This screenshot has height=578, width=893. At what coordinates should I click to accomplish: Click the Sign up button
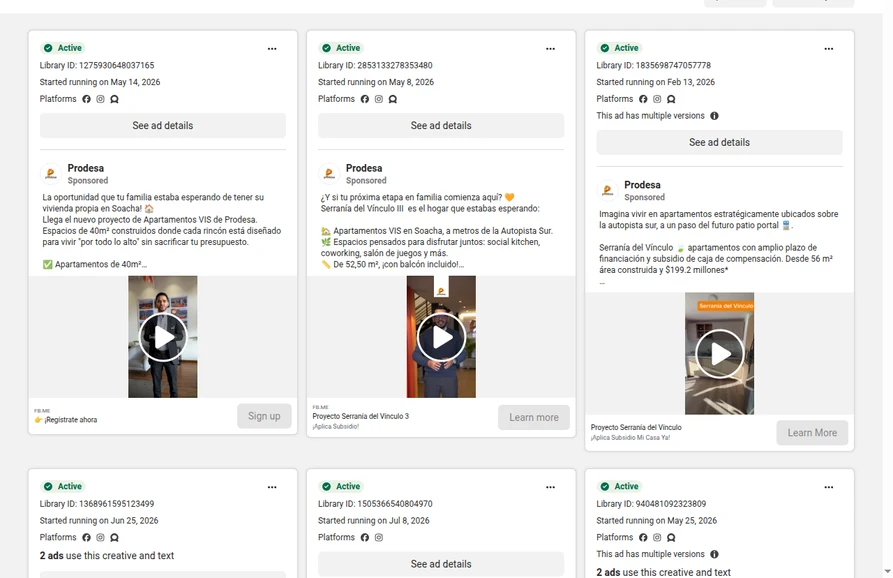(x=264, y=416)
